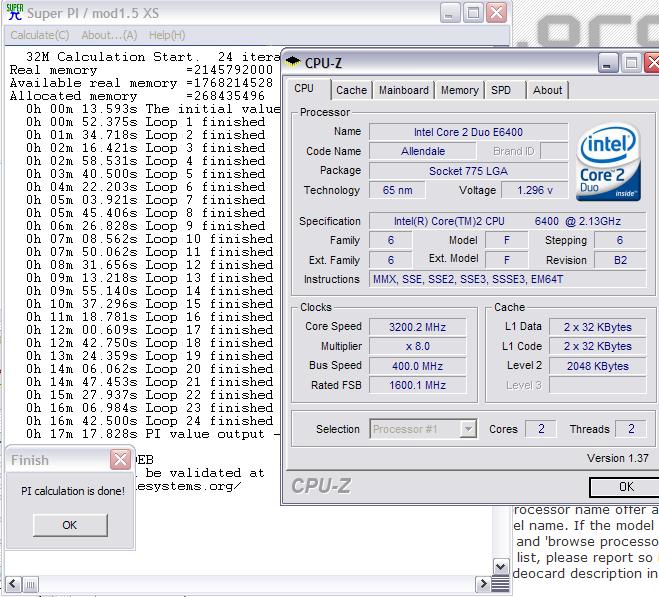
Task: Switch to the Mainboard tab
Action: click(403, 90)
